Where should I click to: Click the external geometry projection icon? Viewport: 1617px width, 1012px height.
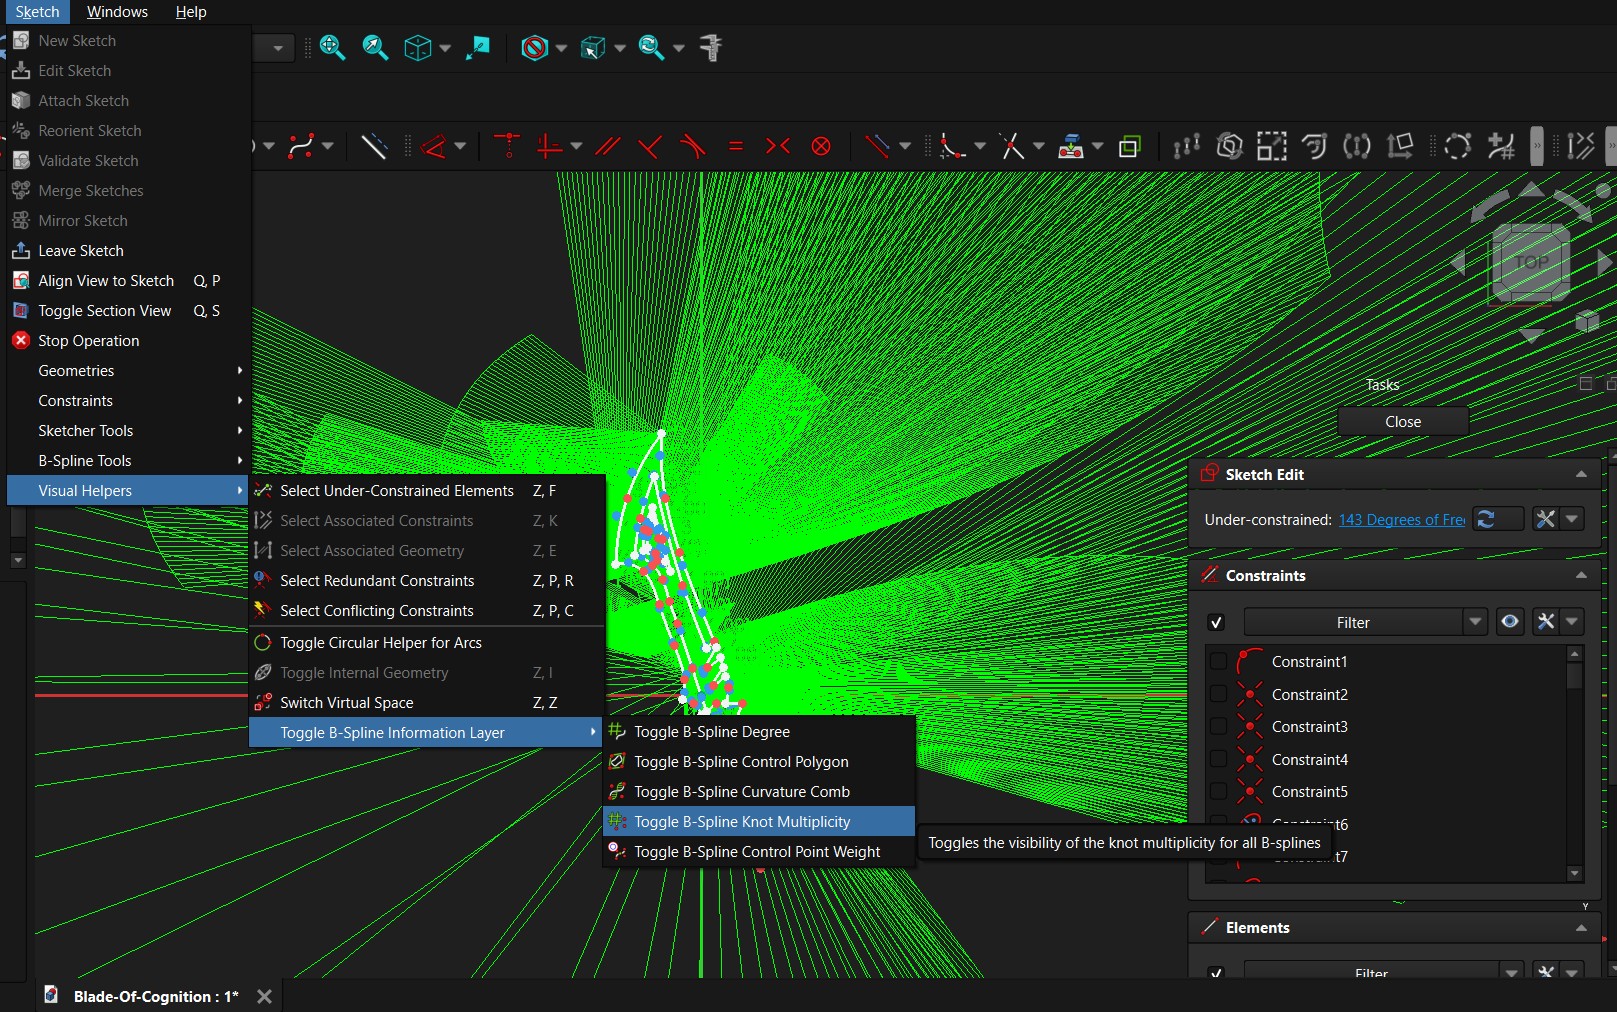[1071, 146]
